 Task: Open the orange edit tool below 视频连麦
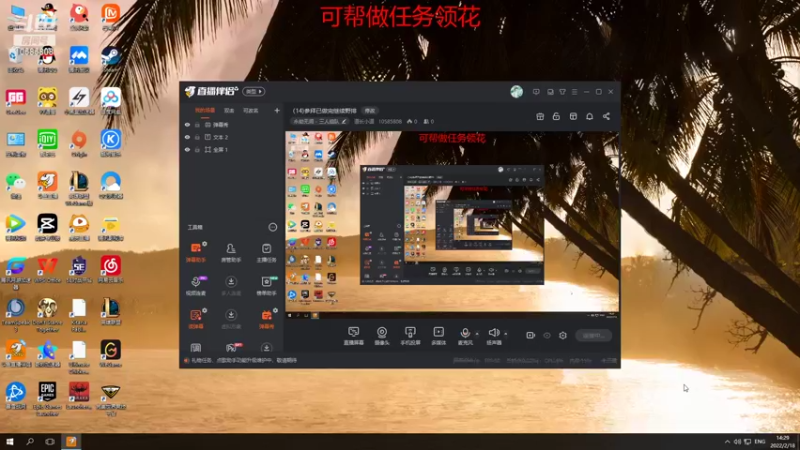(196, 319)
